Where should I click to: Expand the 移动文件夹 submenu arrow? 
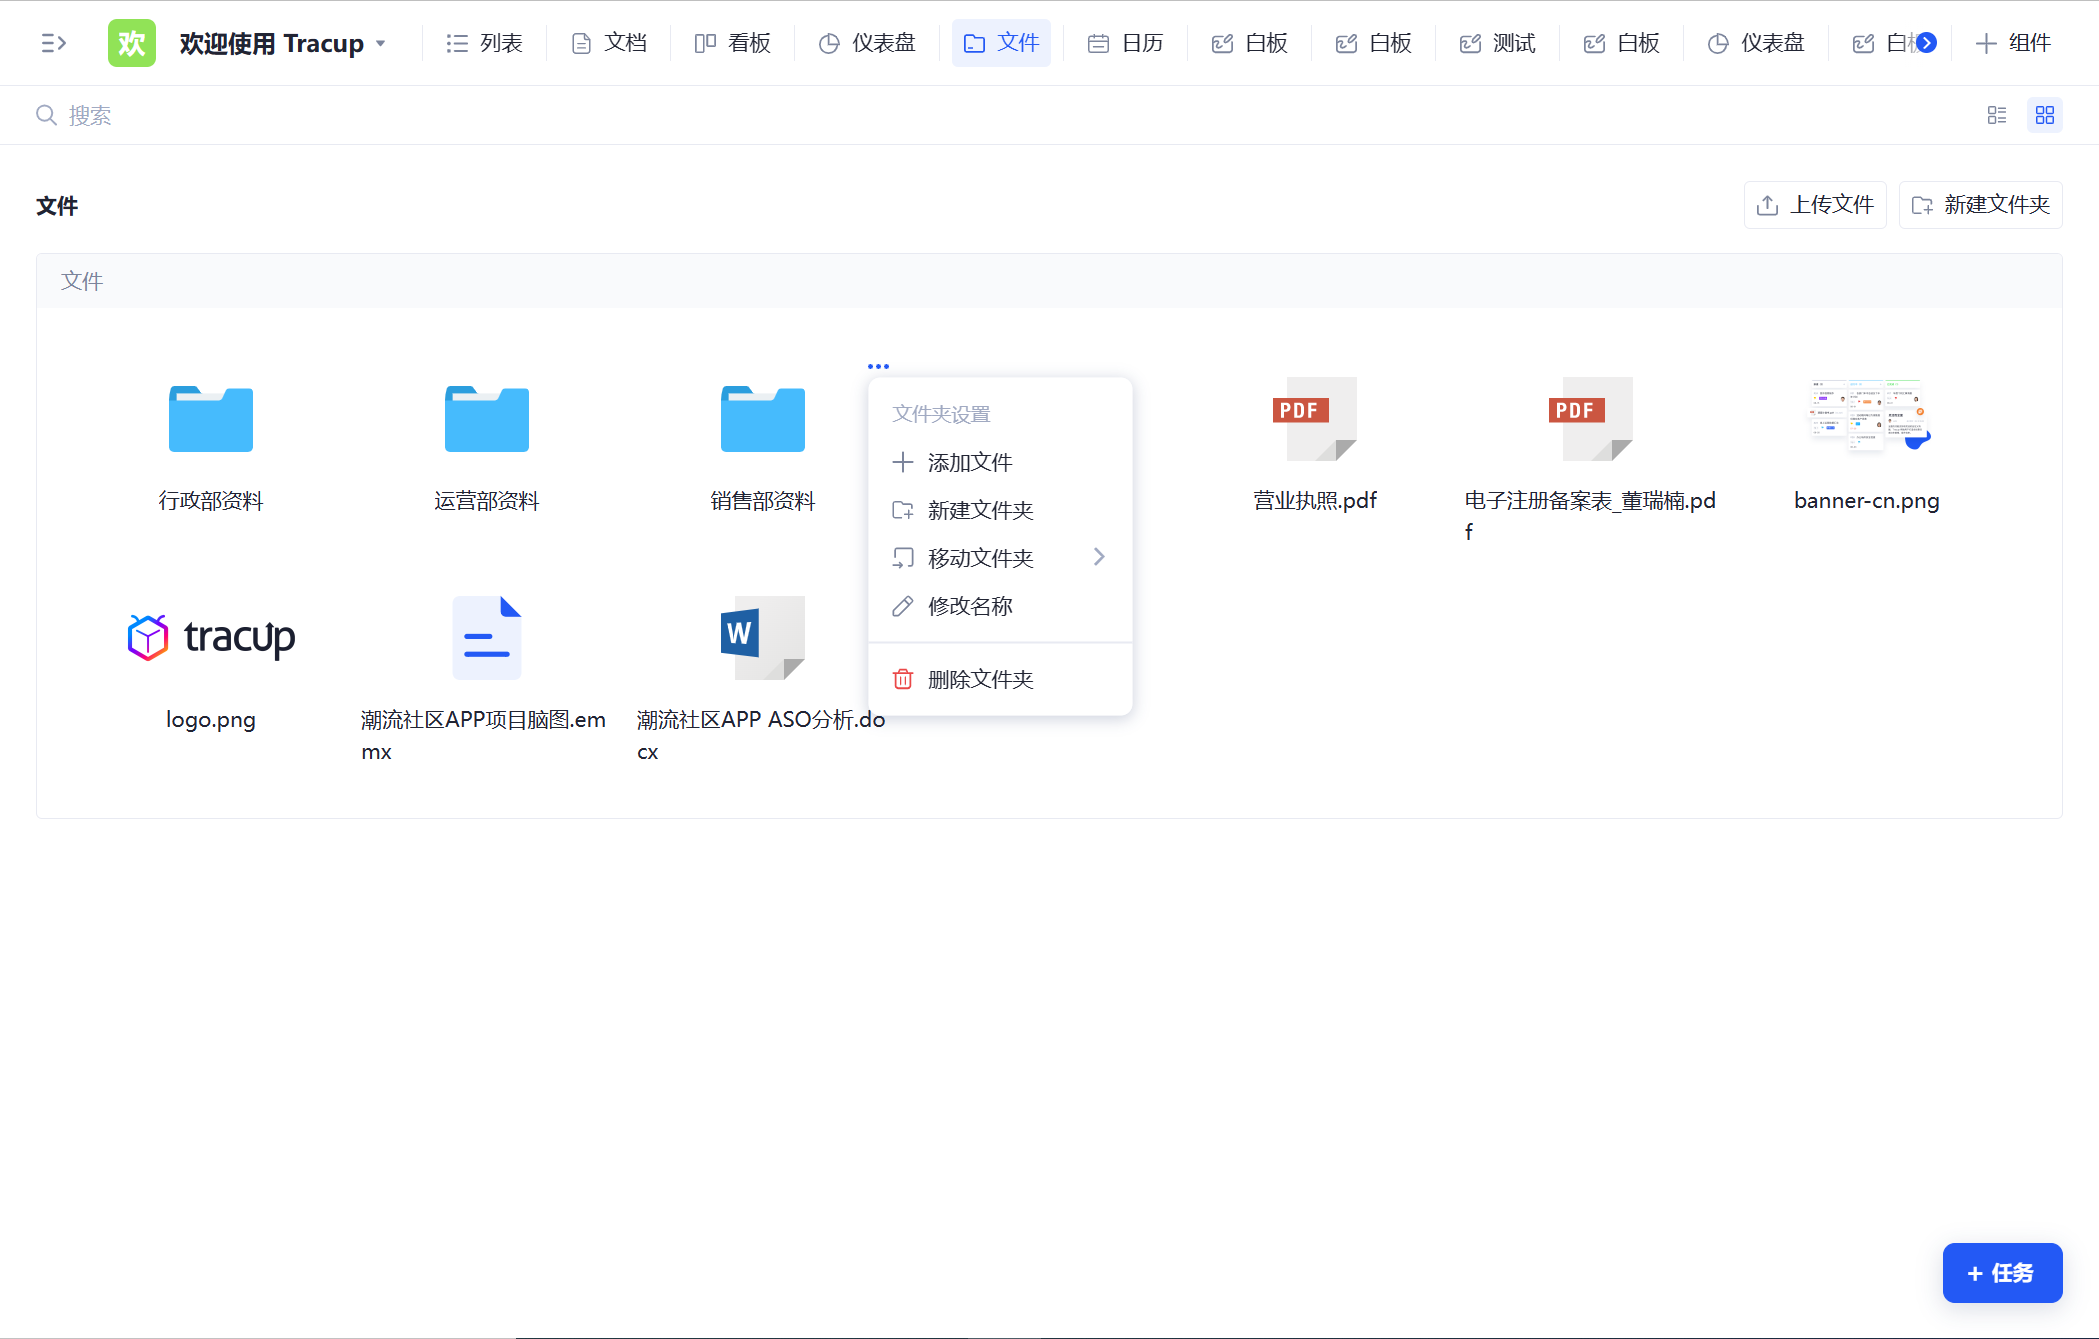[1099, 557]
